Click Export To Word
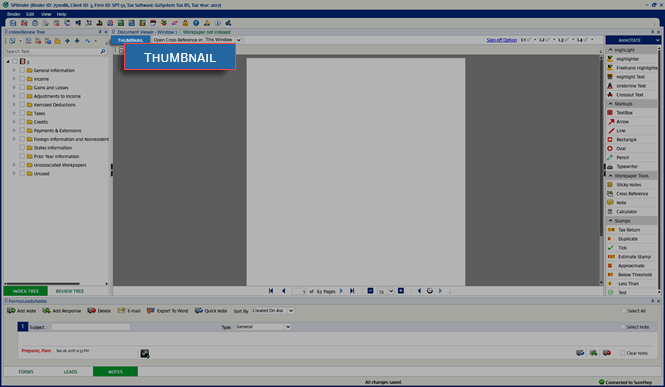665x387 pixels. pyautogui.click(x=168, y=311)
